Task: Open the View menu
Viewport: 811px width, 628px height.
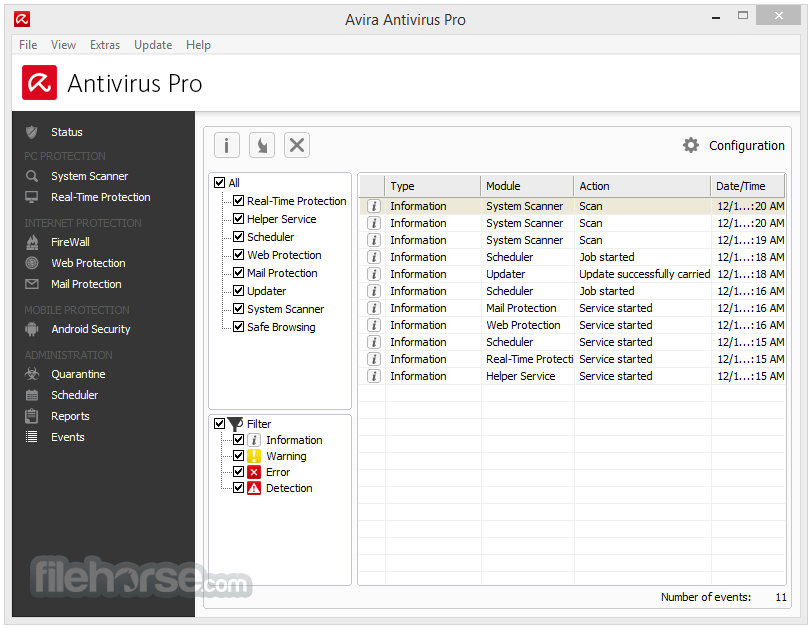Action: coord(64,45)
